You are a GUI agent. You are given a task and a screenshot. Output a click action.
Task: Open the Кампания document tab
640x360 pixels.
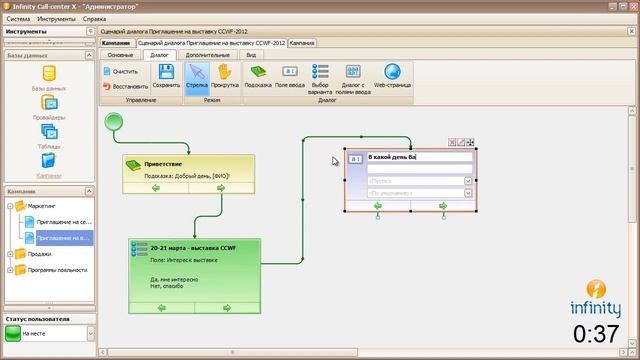[x=302, y=43]
